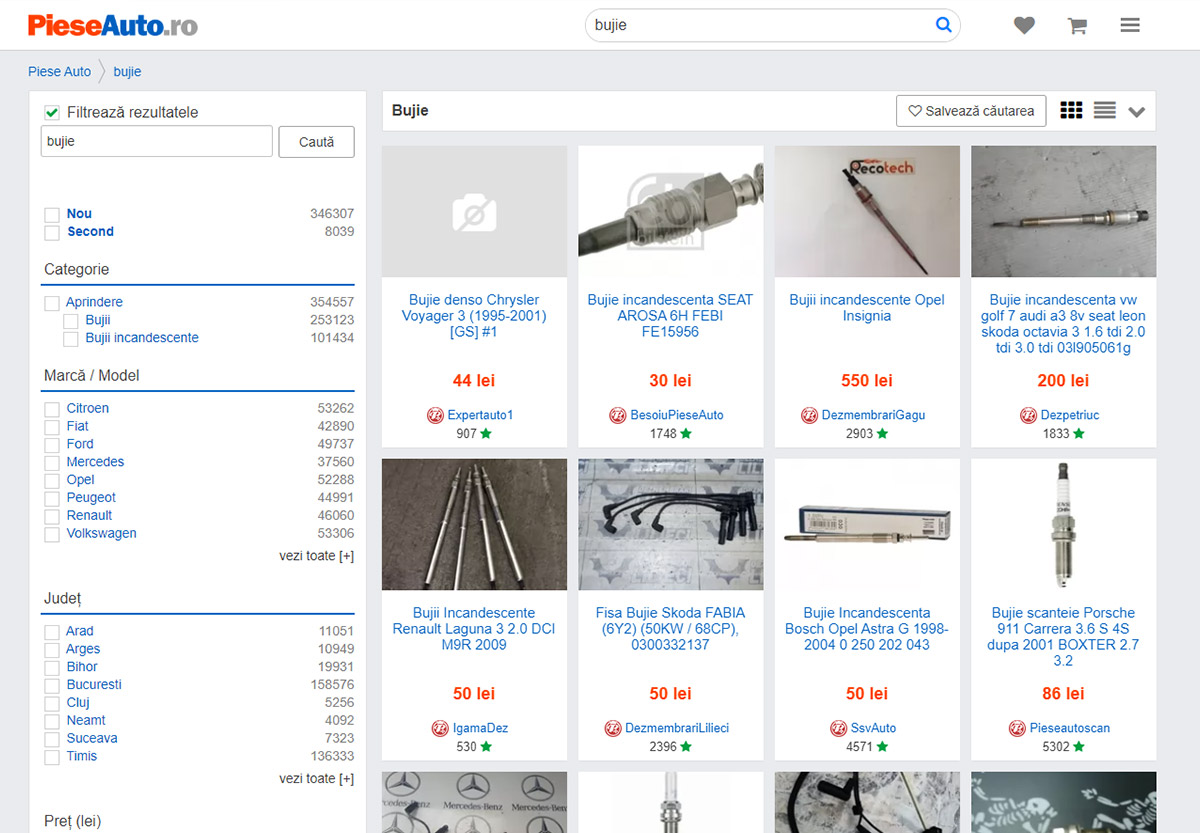Open Skoda FABIA ignition wires thumbnail
Image resolution: width=1200 pixels, height=833 pixels.
coord(671,524)
